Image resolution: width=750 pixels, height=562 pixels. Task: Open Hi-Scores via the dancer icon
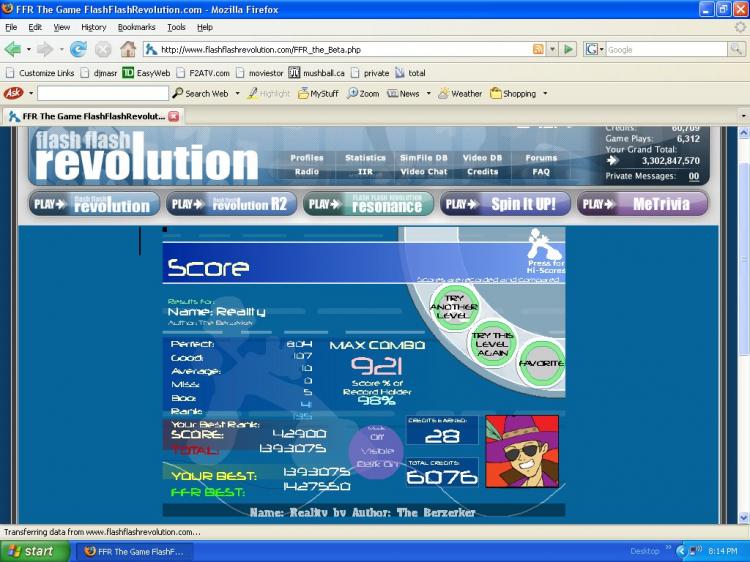545,247
